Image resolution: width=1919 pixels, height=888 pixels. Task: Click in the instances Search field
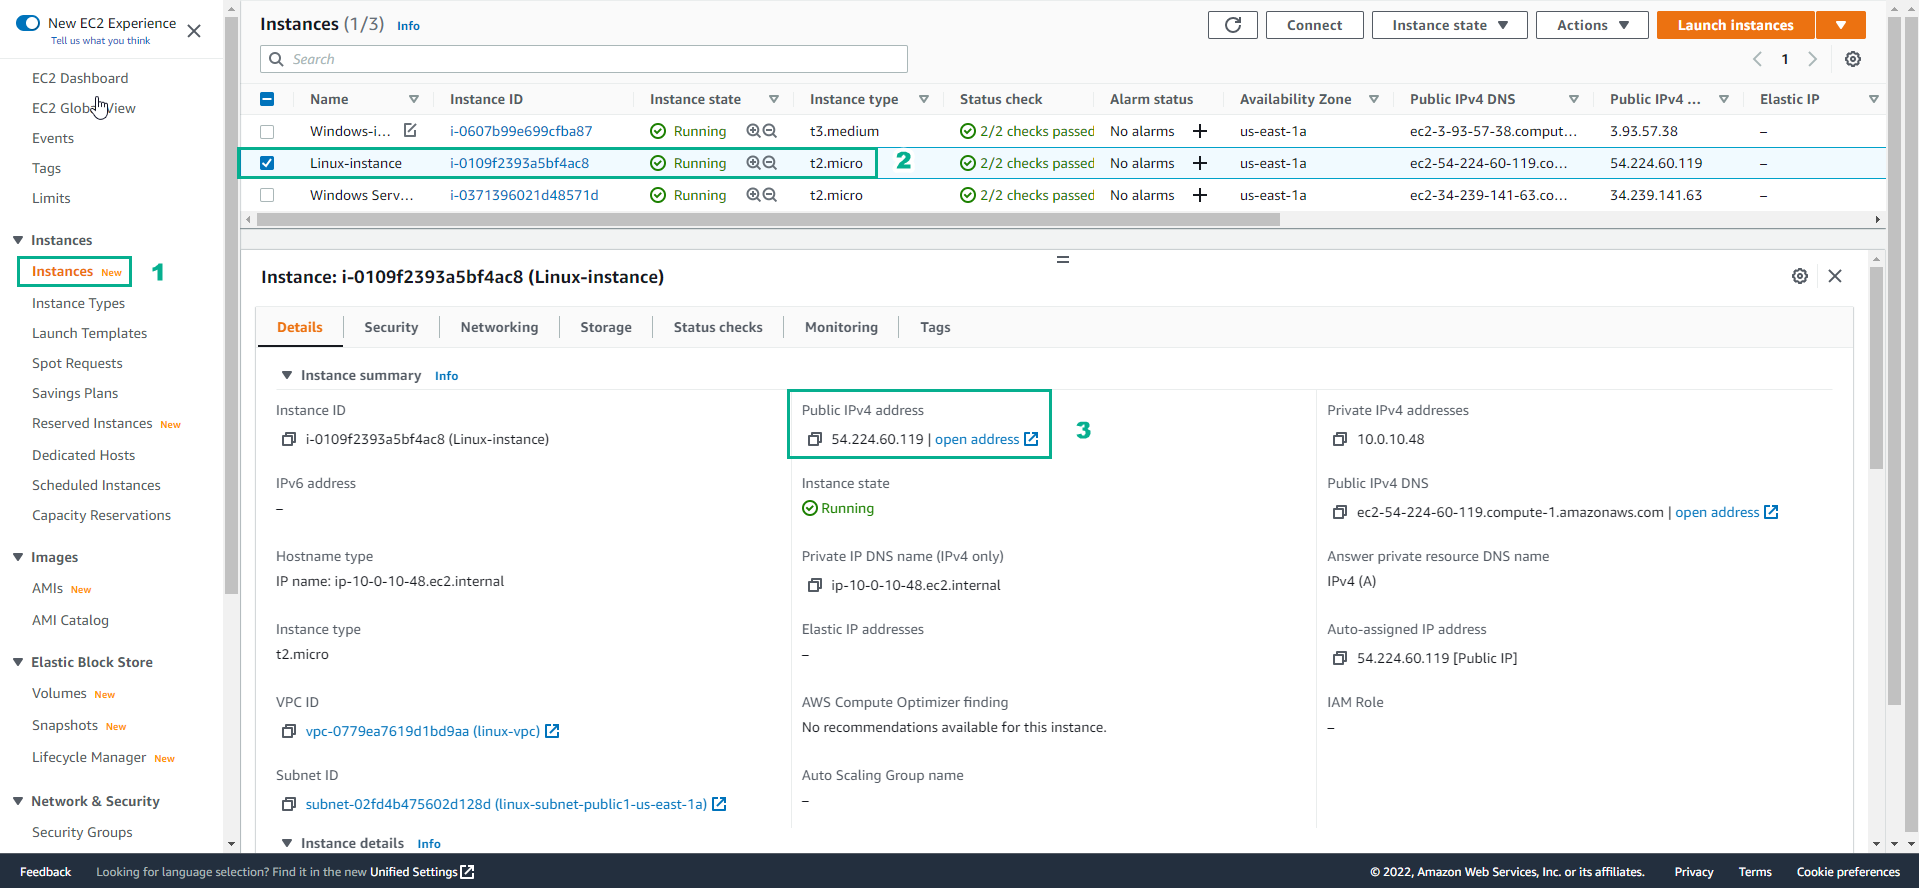coord(590,59)
